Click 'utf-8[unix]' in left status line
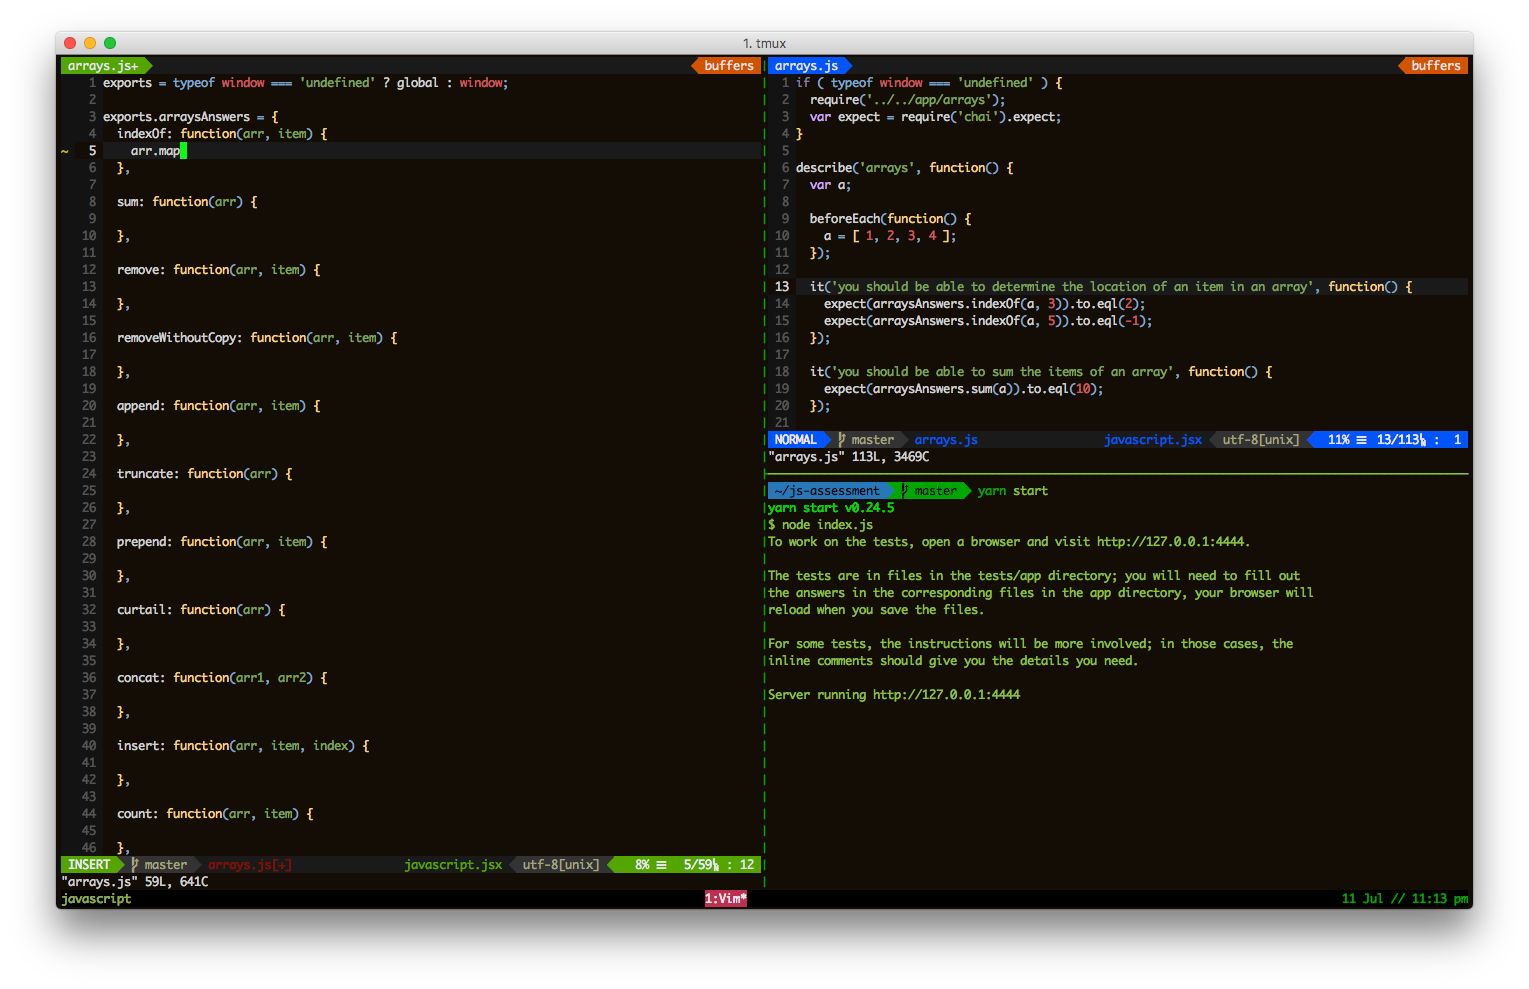Viewport: 1529px width, 989px height. (x=561, y=865)
